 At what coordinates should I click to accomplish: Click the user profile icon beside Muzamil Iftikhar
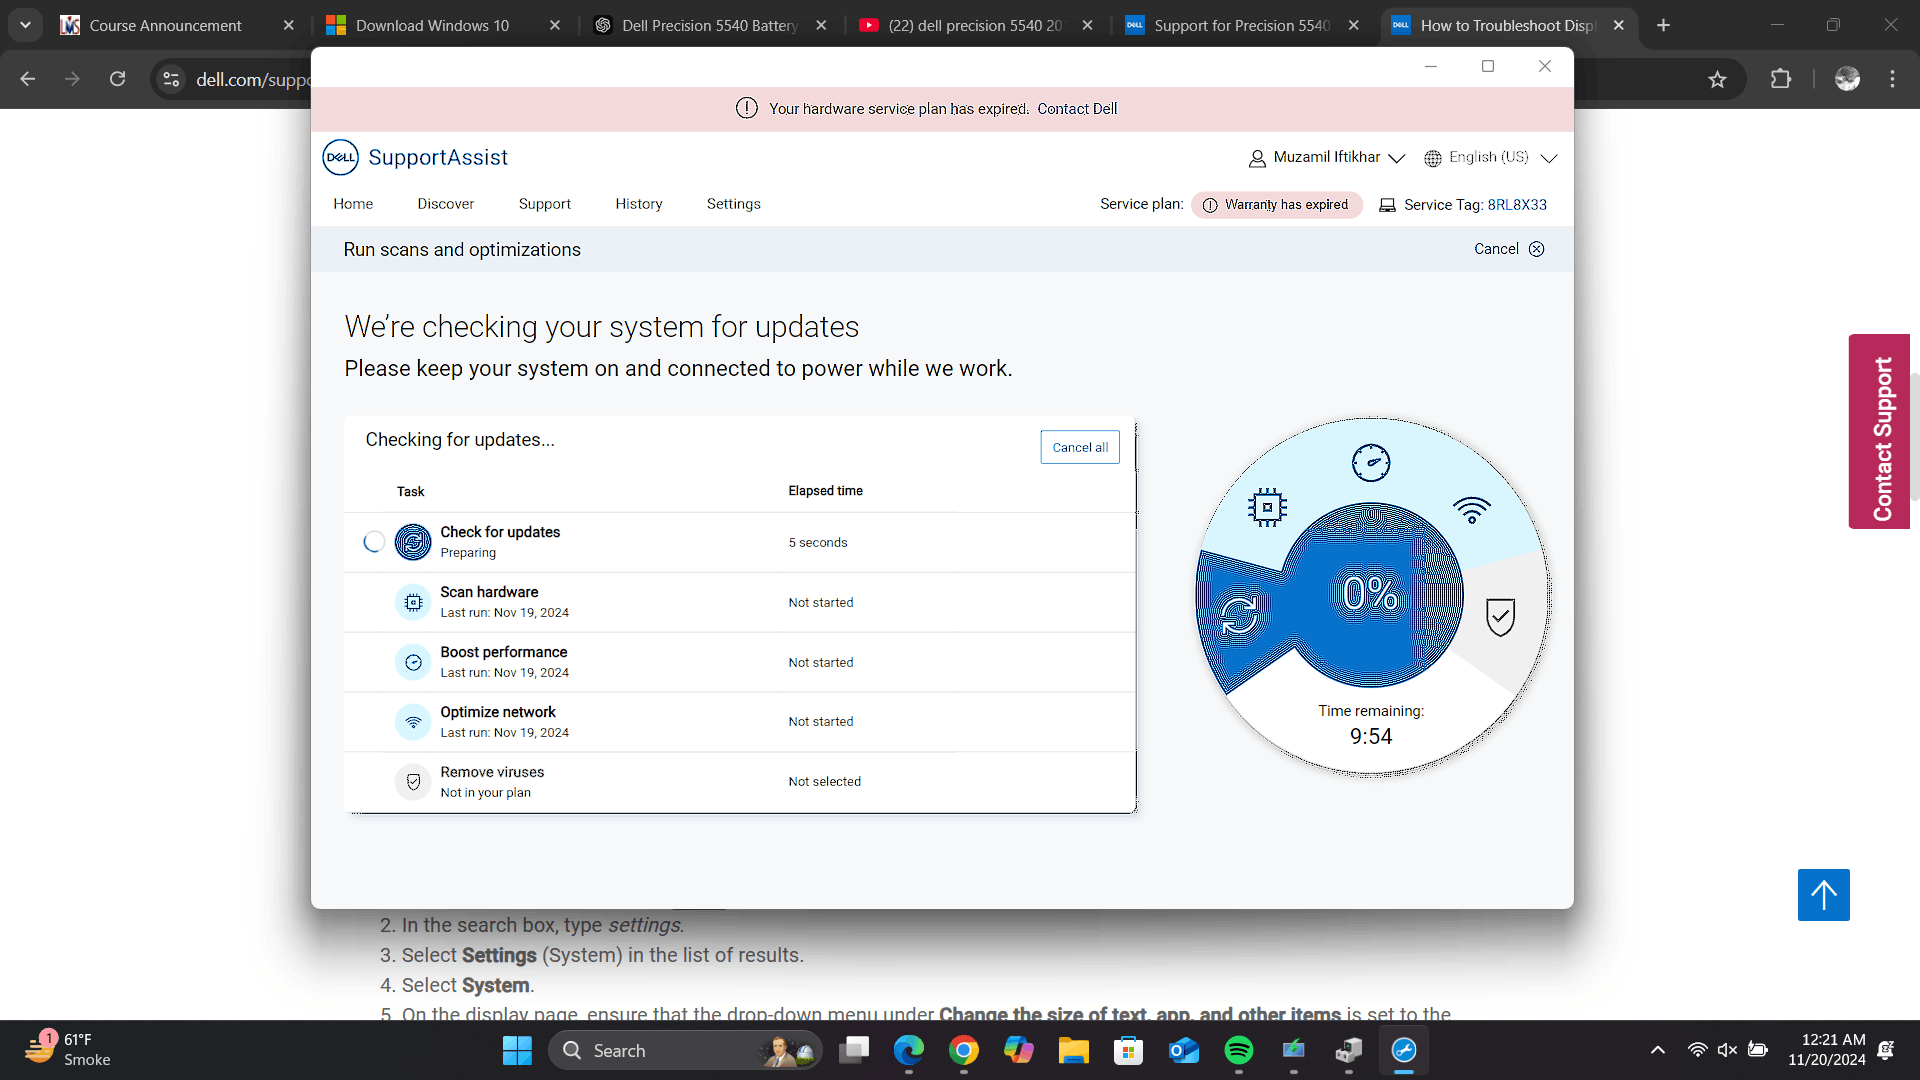(1257, 158)
